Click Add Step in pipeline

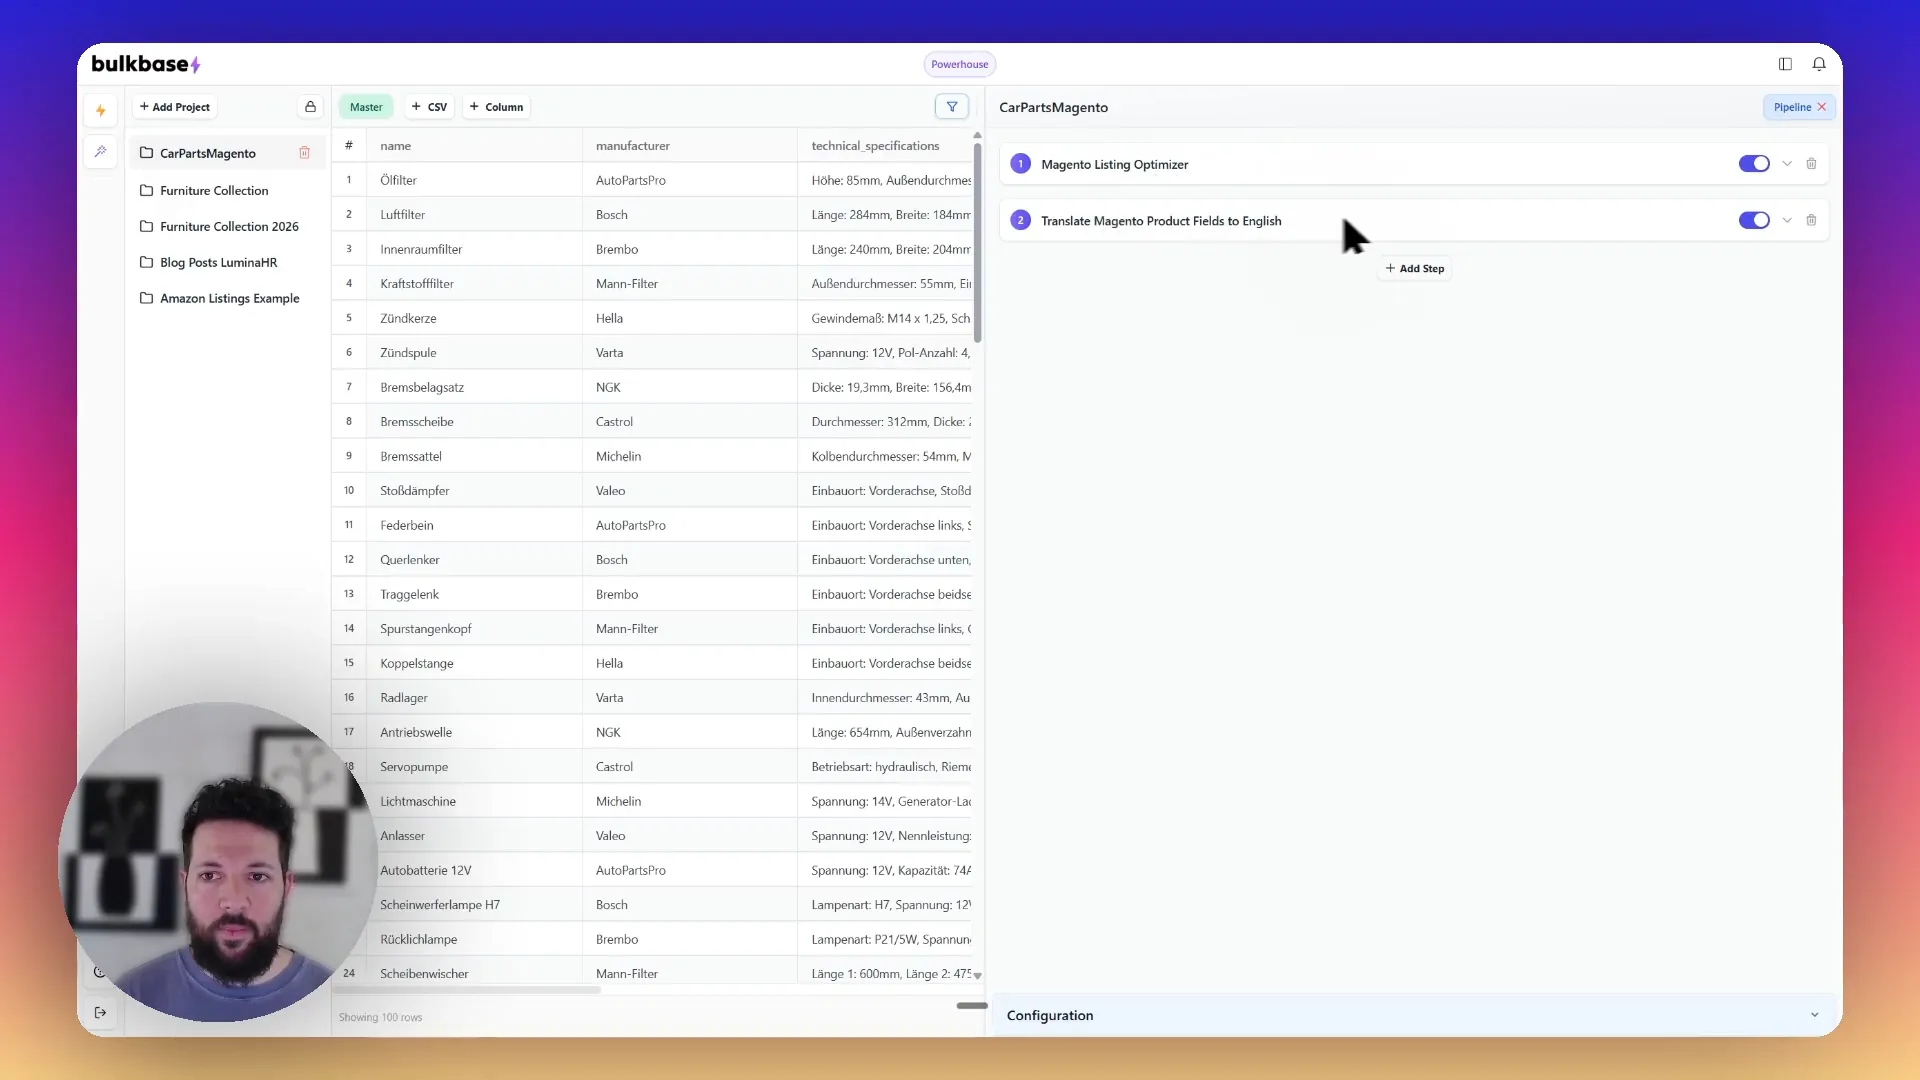click(x=1414, y=268)
